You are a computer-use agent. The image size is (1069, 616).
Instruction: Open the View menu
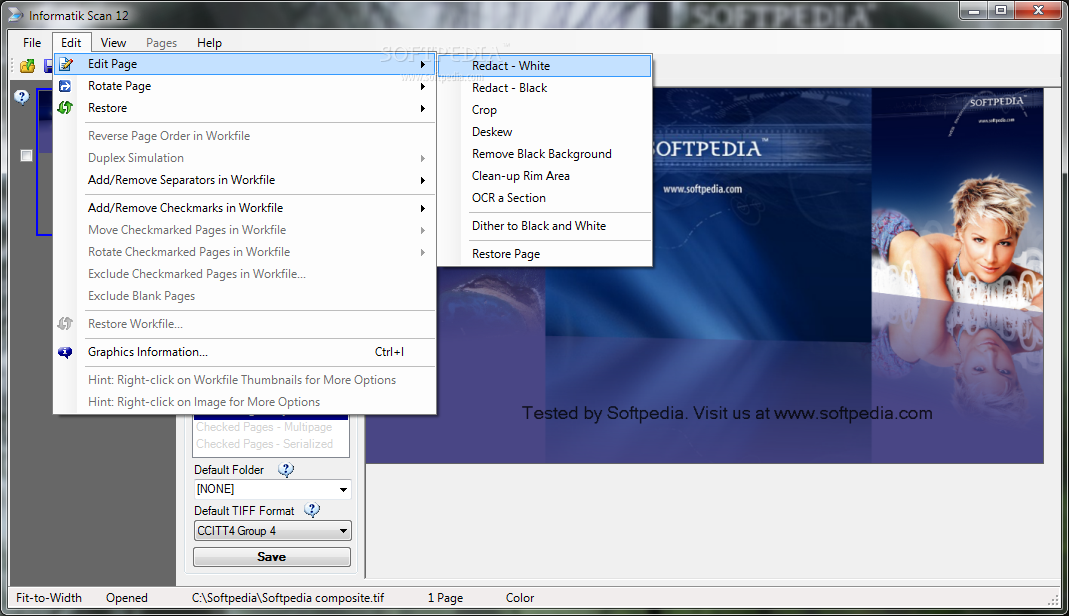(113, 42)
